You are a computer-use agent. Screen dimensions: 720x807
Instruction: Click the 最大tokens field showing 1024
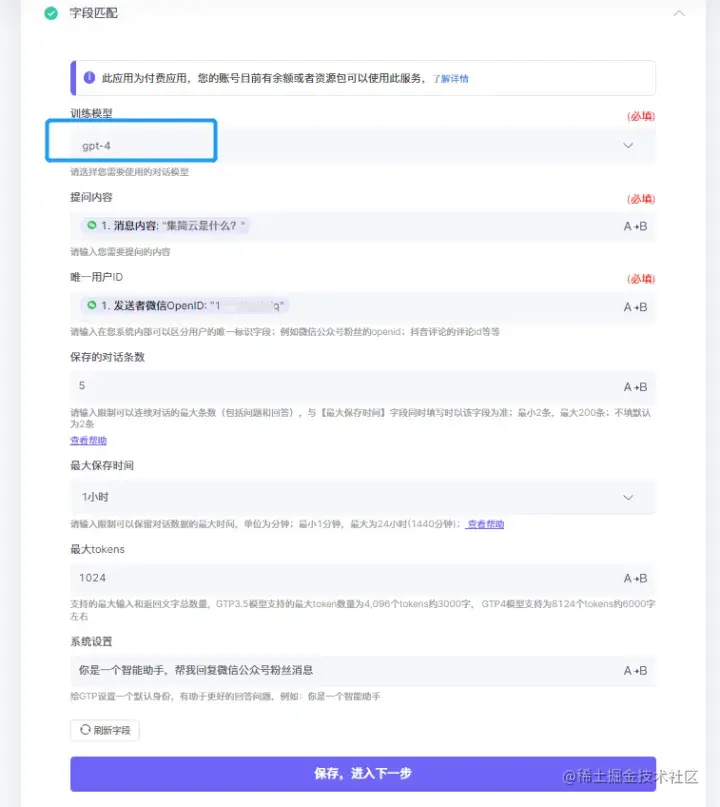(x=363, y=578)
